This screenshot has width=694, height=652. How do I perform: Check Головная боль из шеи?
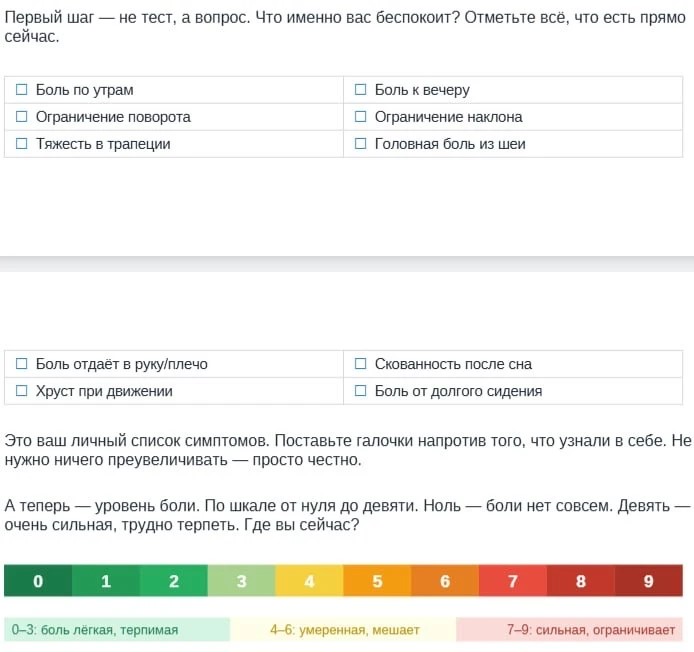(x=360, y=143)
